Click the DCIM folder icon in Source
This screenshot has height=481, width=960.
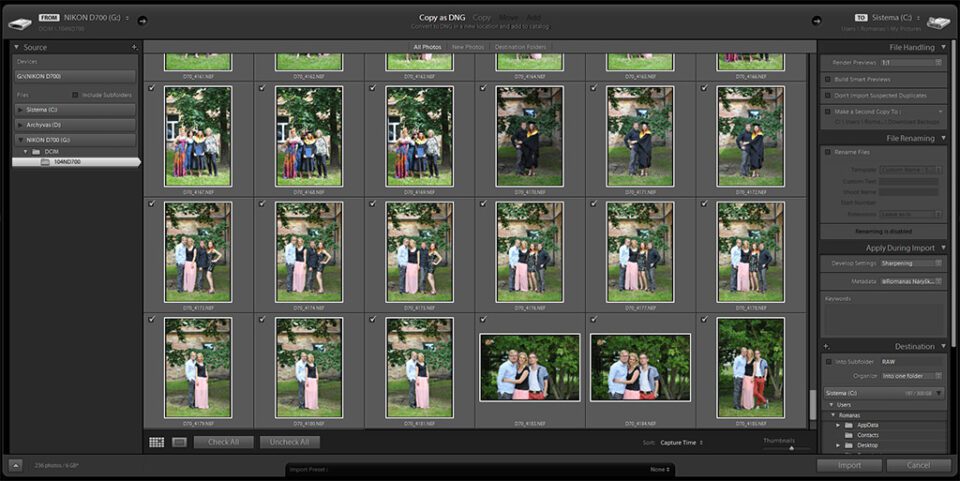click(36, 151)
